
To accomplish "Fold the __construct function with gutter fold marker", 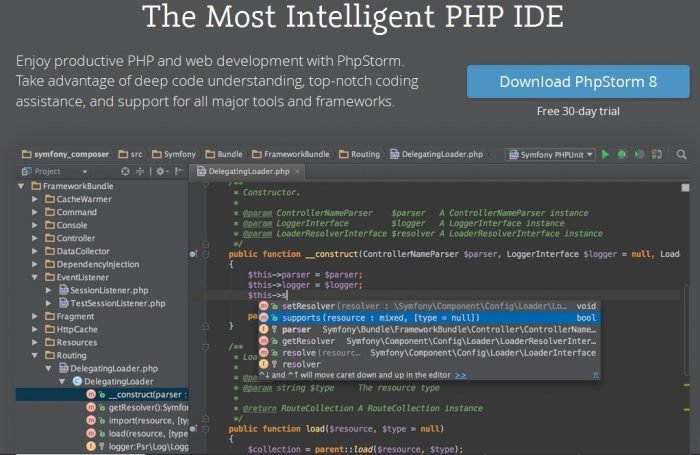I will (x=206, y=255).
